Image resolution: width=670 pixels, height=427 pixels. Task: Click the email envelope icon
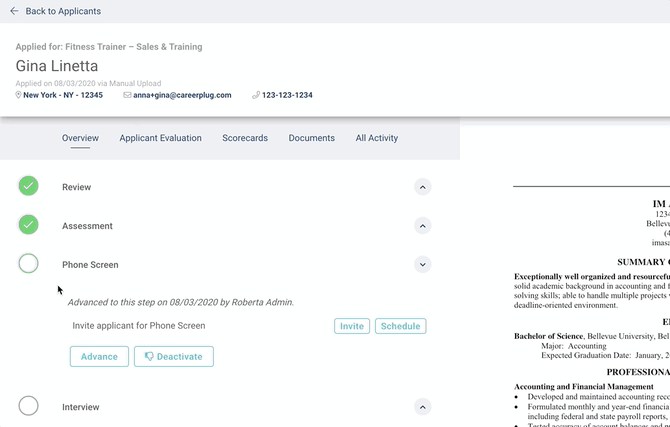(x=127, y=95)
